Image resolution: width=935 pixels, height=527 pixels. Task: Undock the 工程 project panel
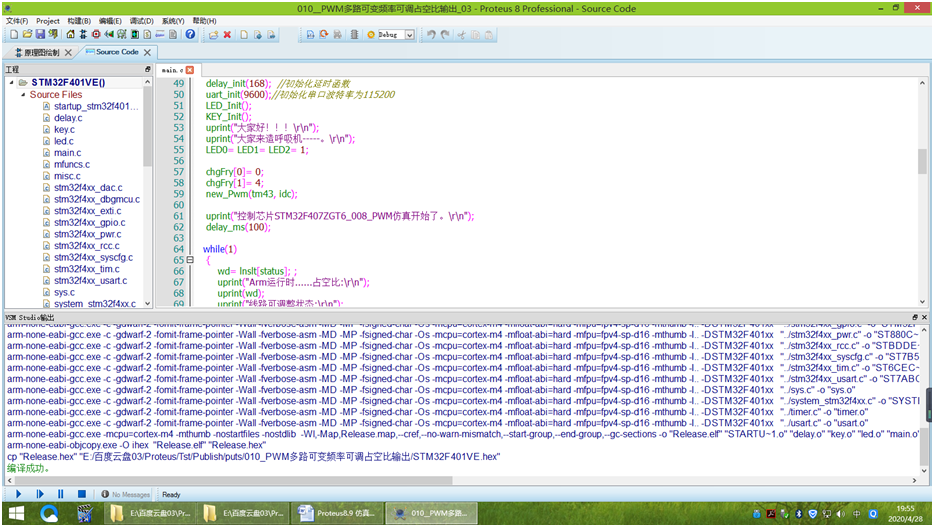(x=147, y=69)
